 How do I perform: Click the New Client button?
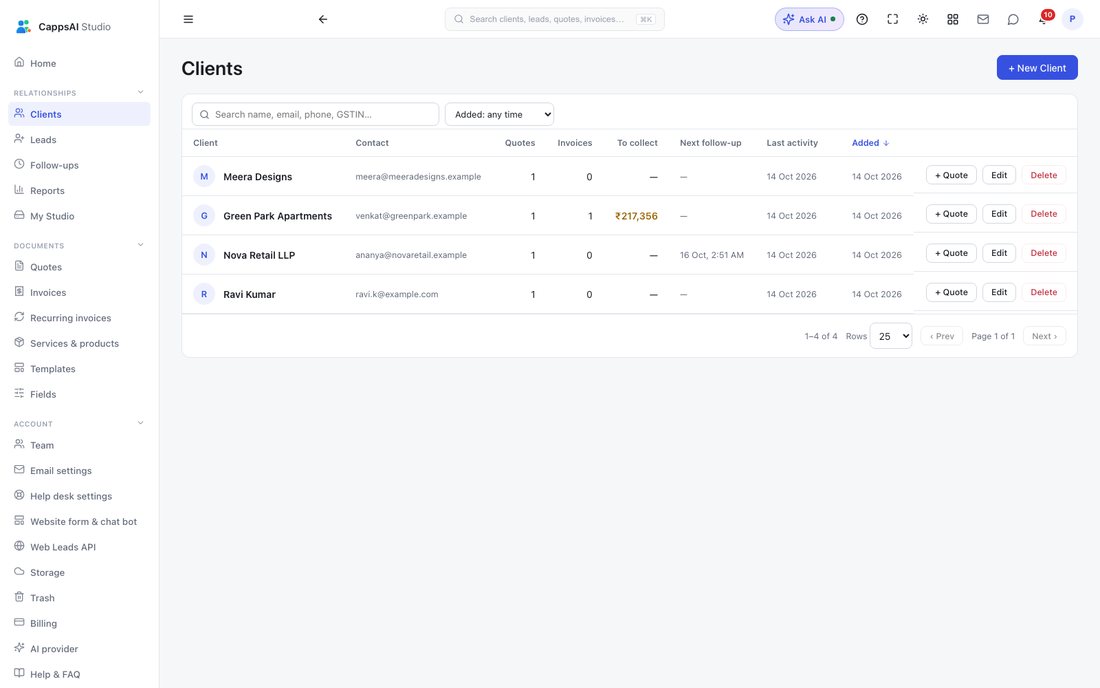coord(1037,68)
